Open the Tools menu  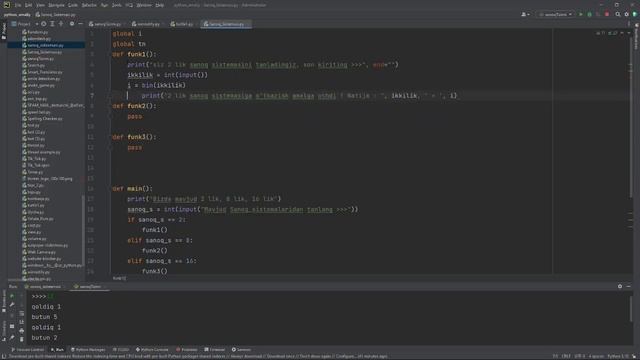(x=117, y=5)
